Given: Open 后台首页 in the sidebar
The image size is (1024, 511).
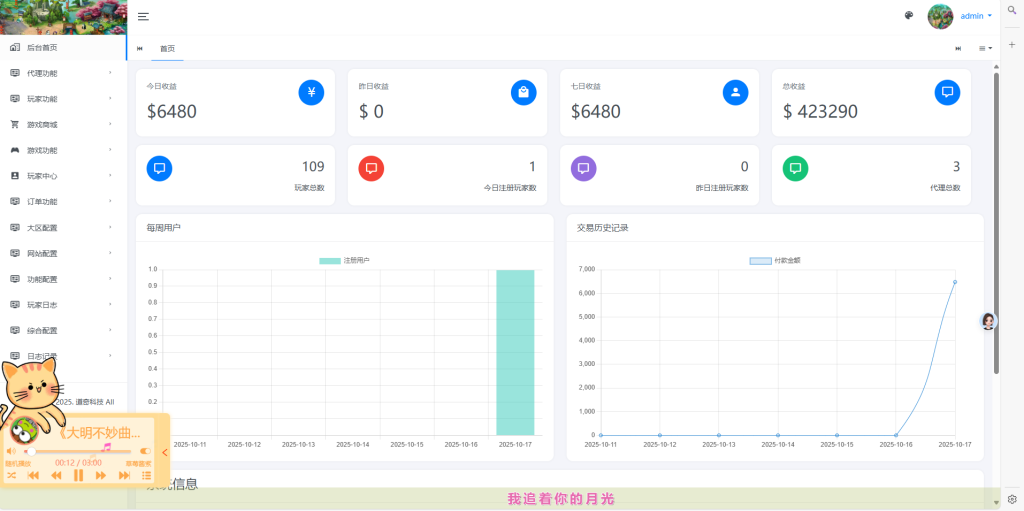Looking at the screenshot, I should click(x=42, y=47).
